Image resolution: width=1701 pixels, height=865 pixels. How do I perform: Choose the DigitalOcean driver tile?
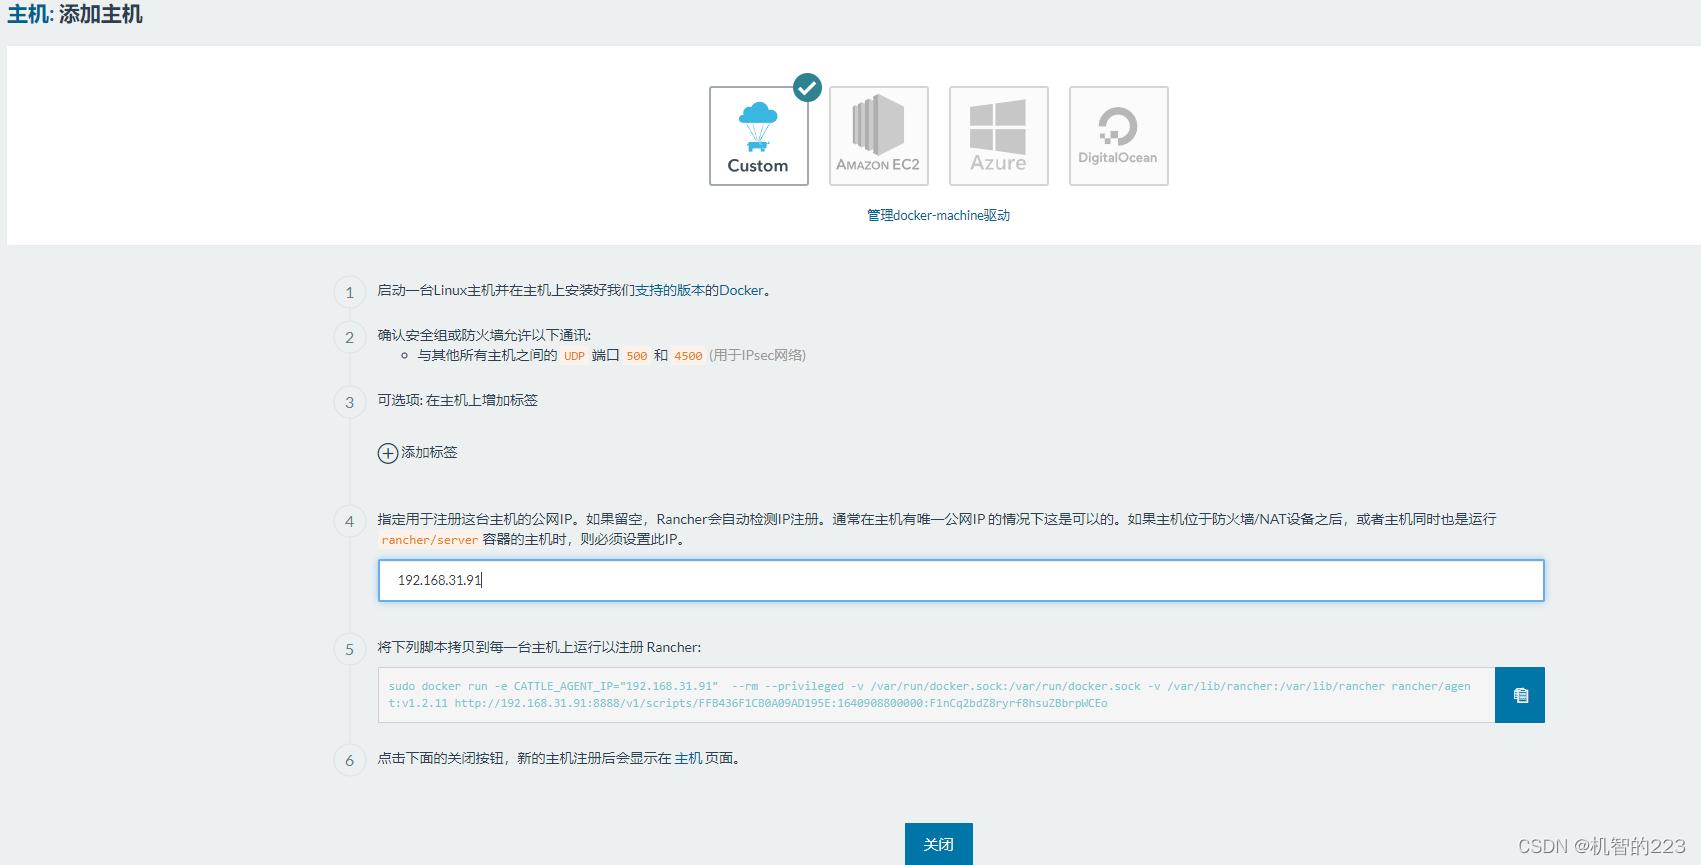[1119, 136]
